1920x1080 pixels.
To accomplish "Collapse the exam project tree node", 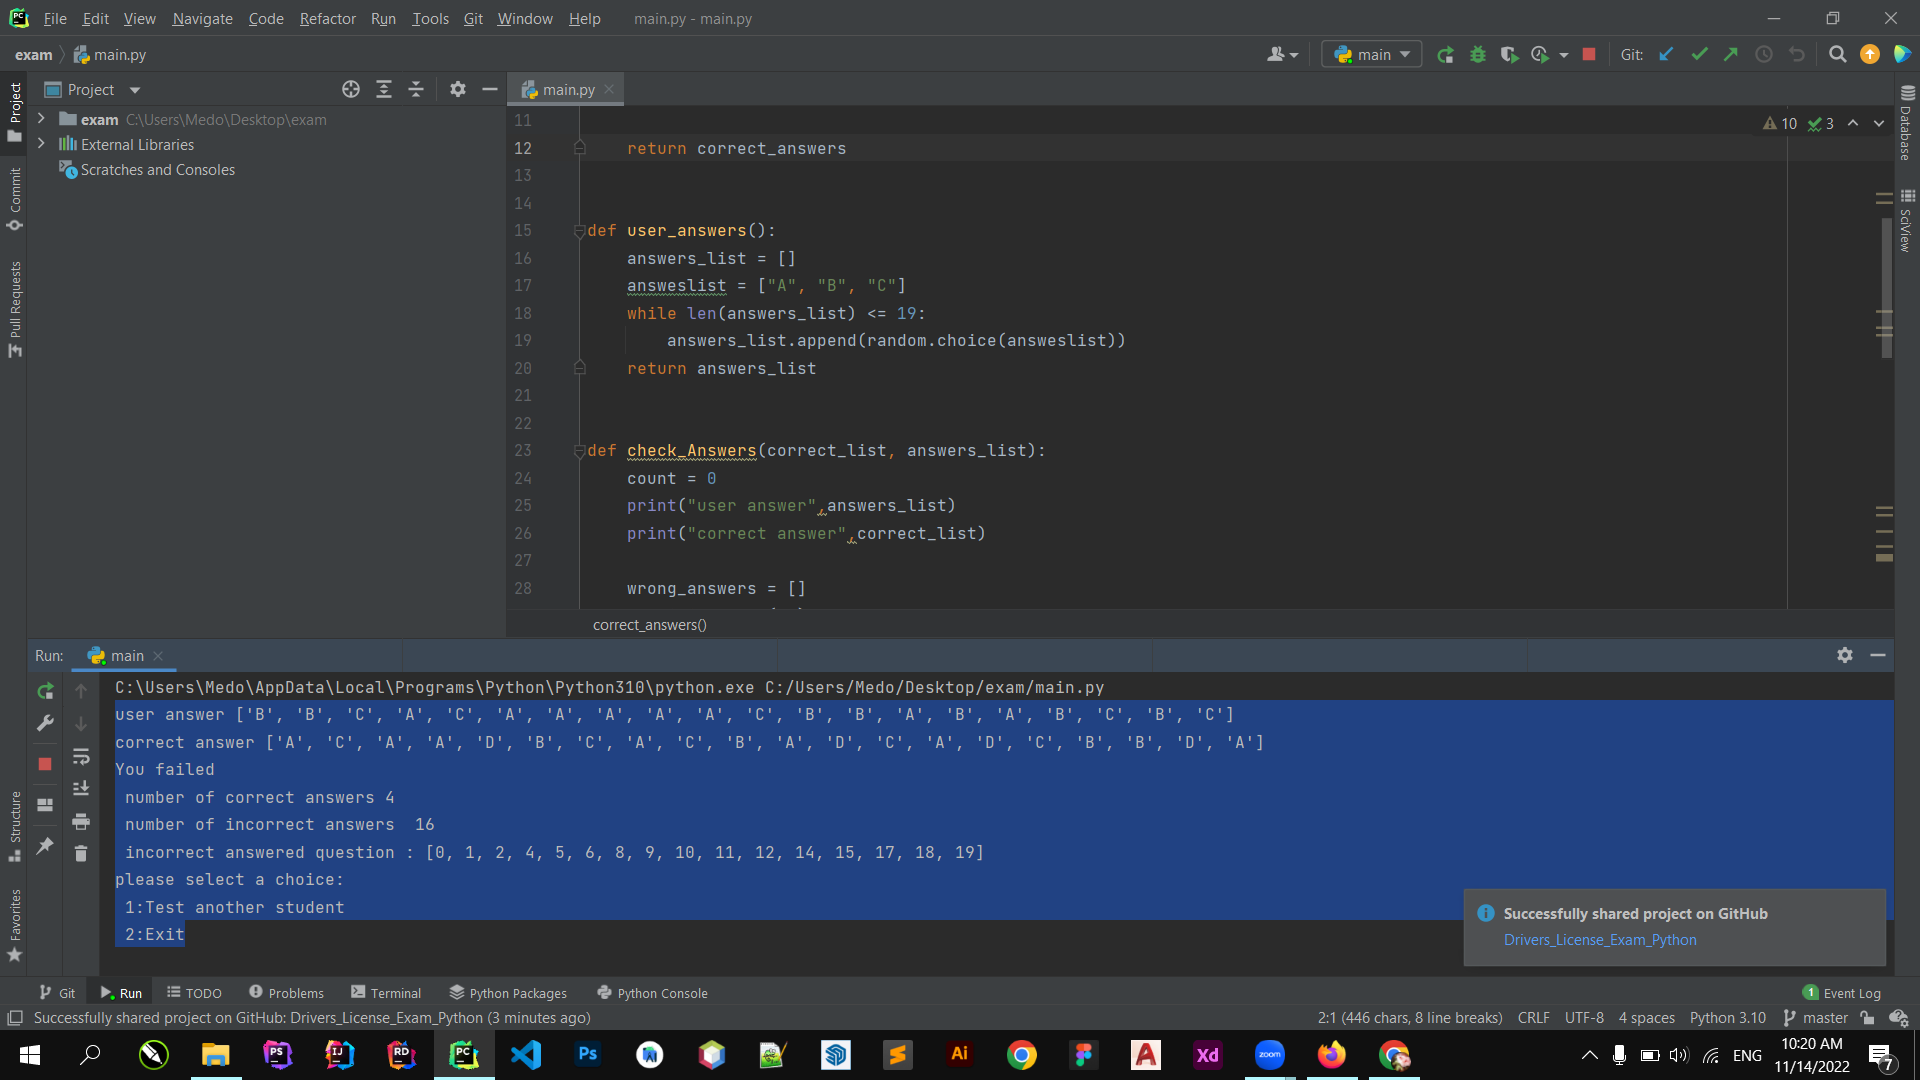I will pos(41,119).
